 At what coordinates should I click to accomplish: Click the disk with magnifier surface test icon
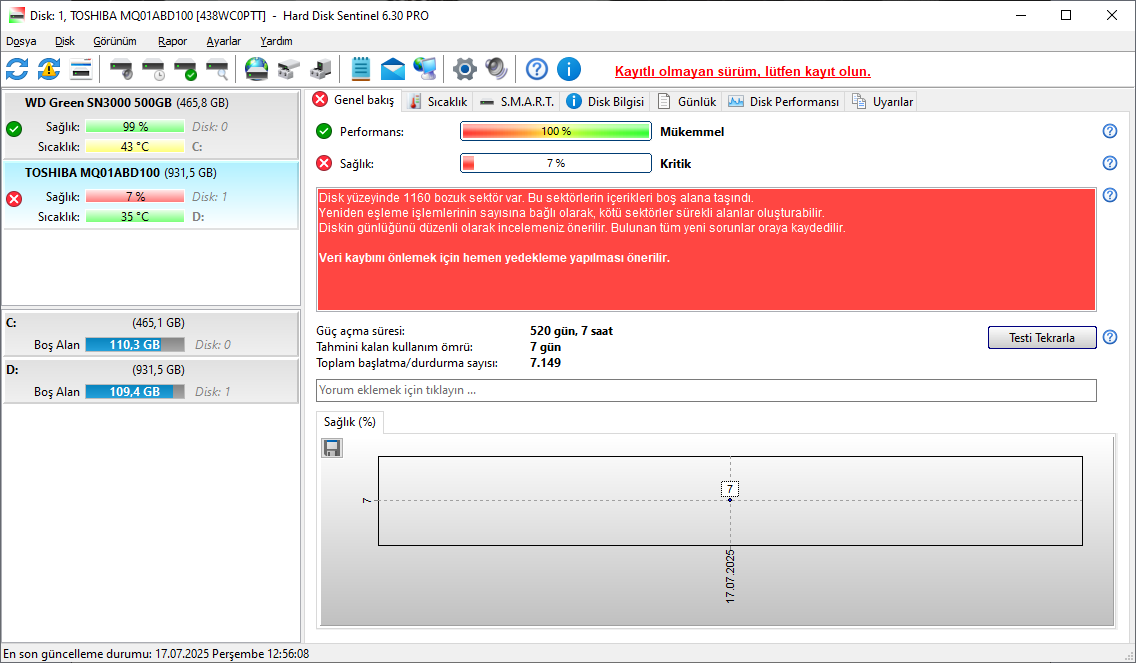click(x=217, y=70)
